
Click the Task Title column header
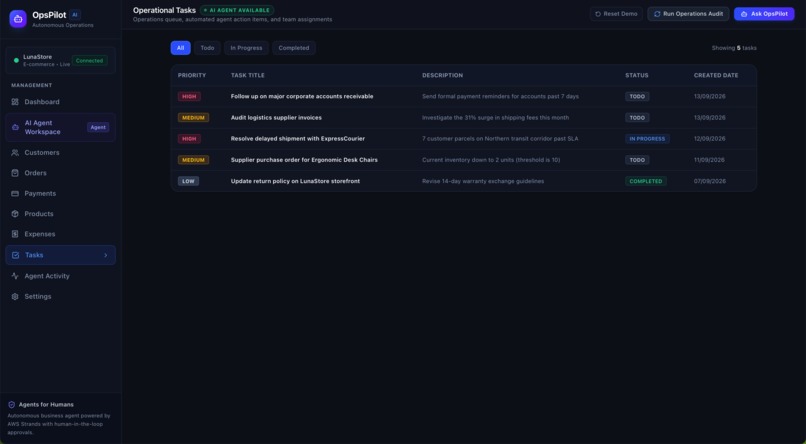pyautogui.click(x=248, y=76)
